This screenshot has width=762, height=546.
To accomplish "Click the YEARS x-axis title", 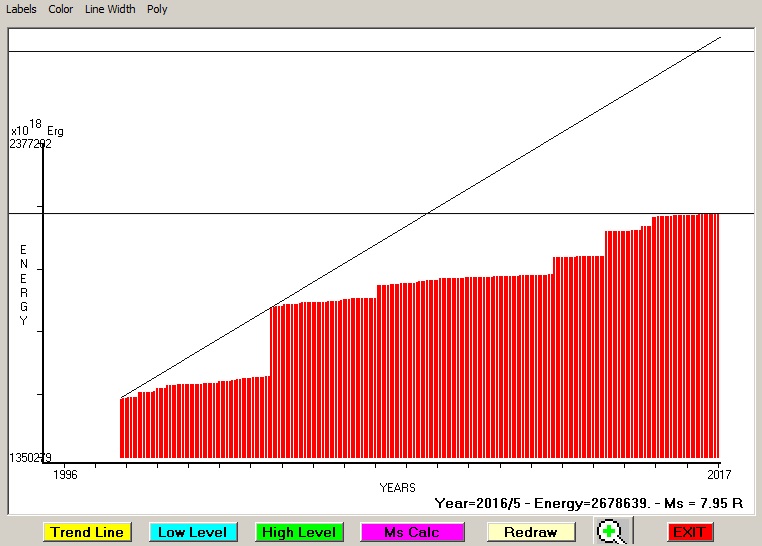I will click(397, 487).
